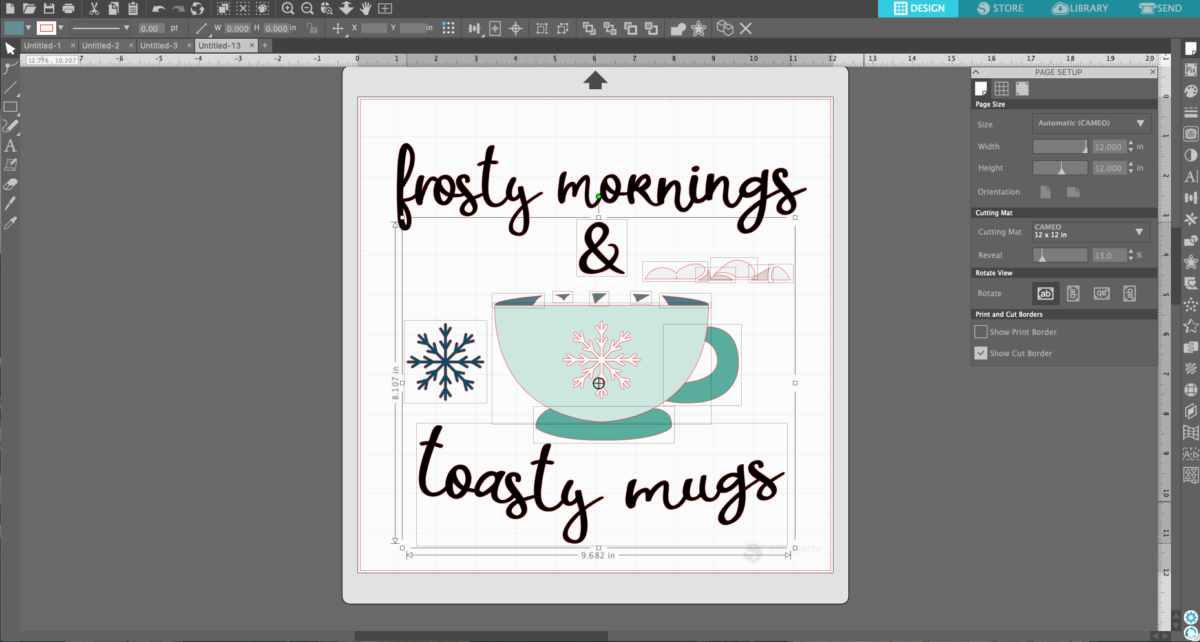This screenshot has width=1200, height=642.
Task: Open the Size Automatic (CAMEO) dropdown
Action: (1091, 124)
